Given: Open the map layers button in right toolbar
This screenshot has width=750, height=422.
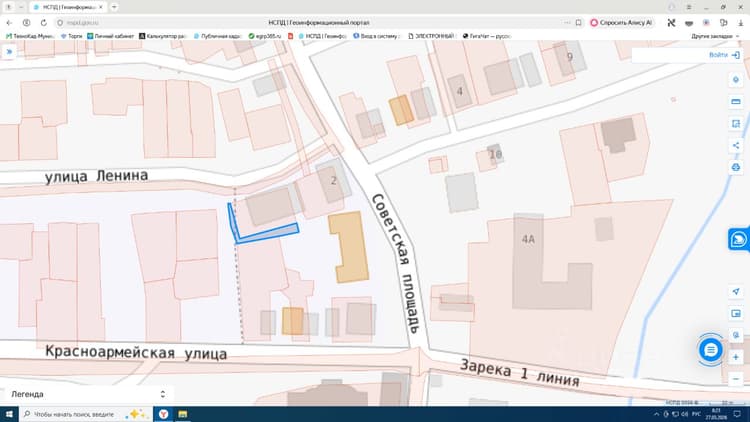Looking at the screenshot, I should (x=736, y=80).
